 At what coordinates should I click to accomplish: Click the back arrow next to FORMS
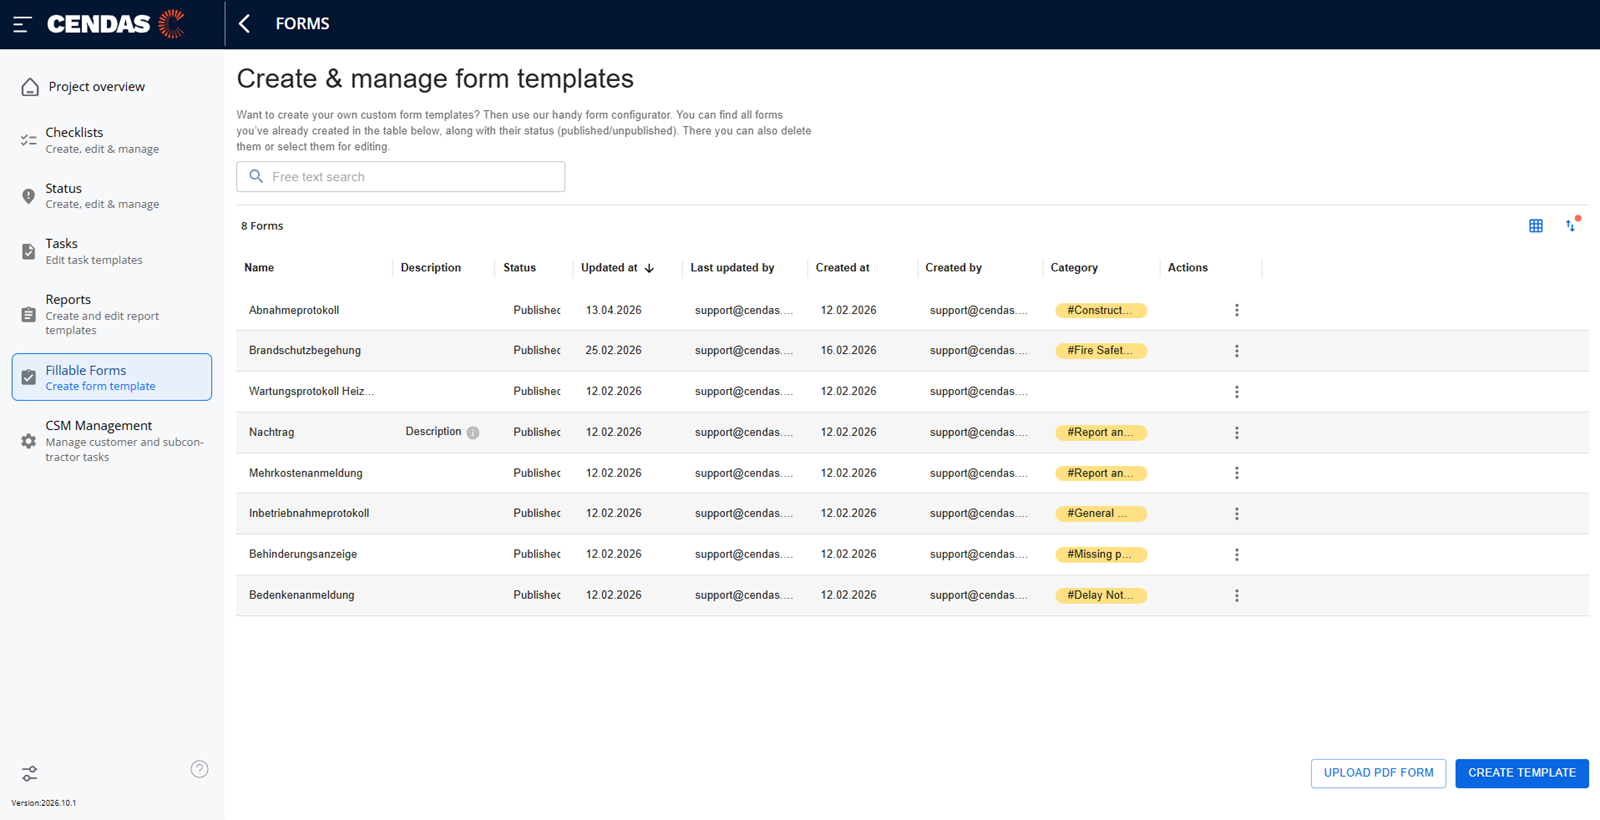pyautogui.click(x=245, y=24)
